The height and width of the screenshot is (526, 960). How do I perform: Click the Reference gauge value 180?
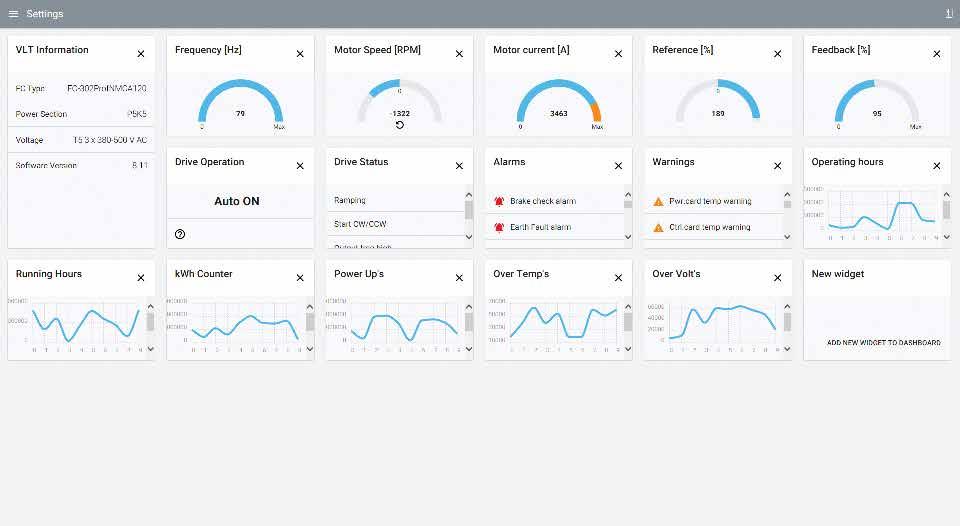coord(718,113)
